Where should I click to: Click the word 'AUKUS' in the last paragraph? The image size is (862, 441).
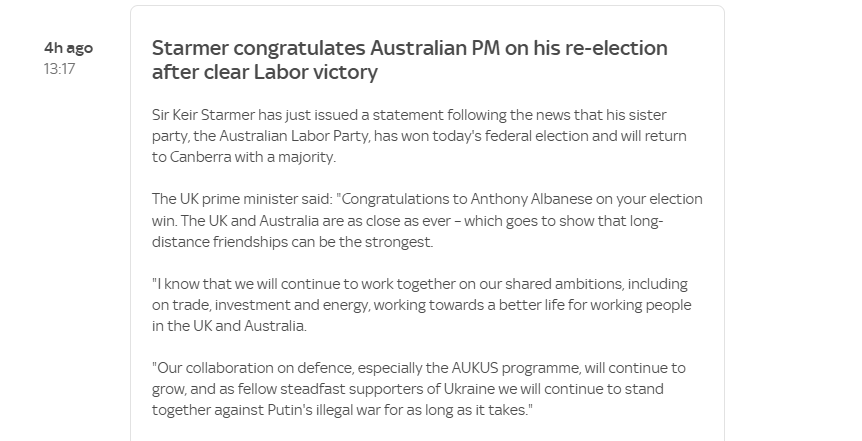474,367
